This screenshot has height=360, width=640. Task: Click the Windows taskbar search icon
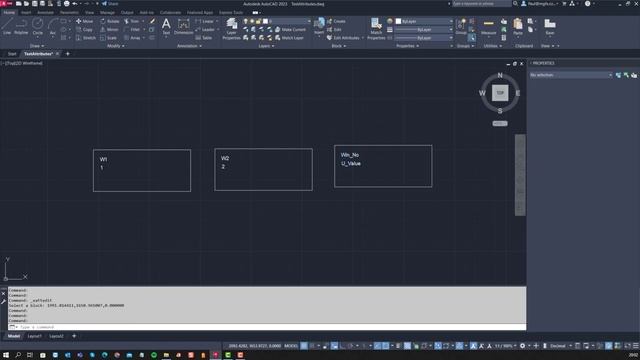(x=18, y=355)
